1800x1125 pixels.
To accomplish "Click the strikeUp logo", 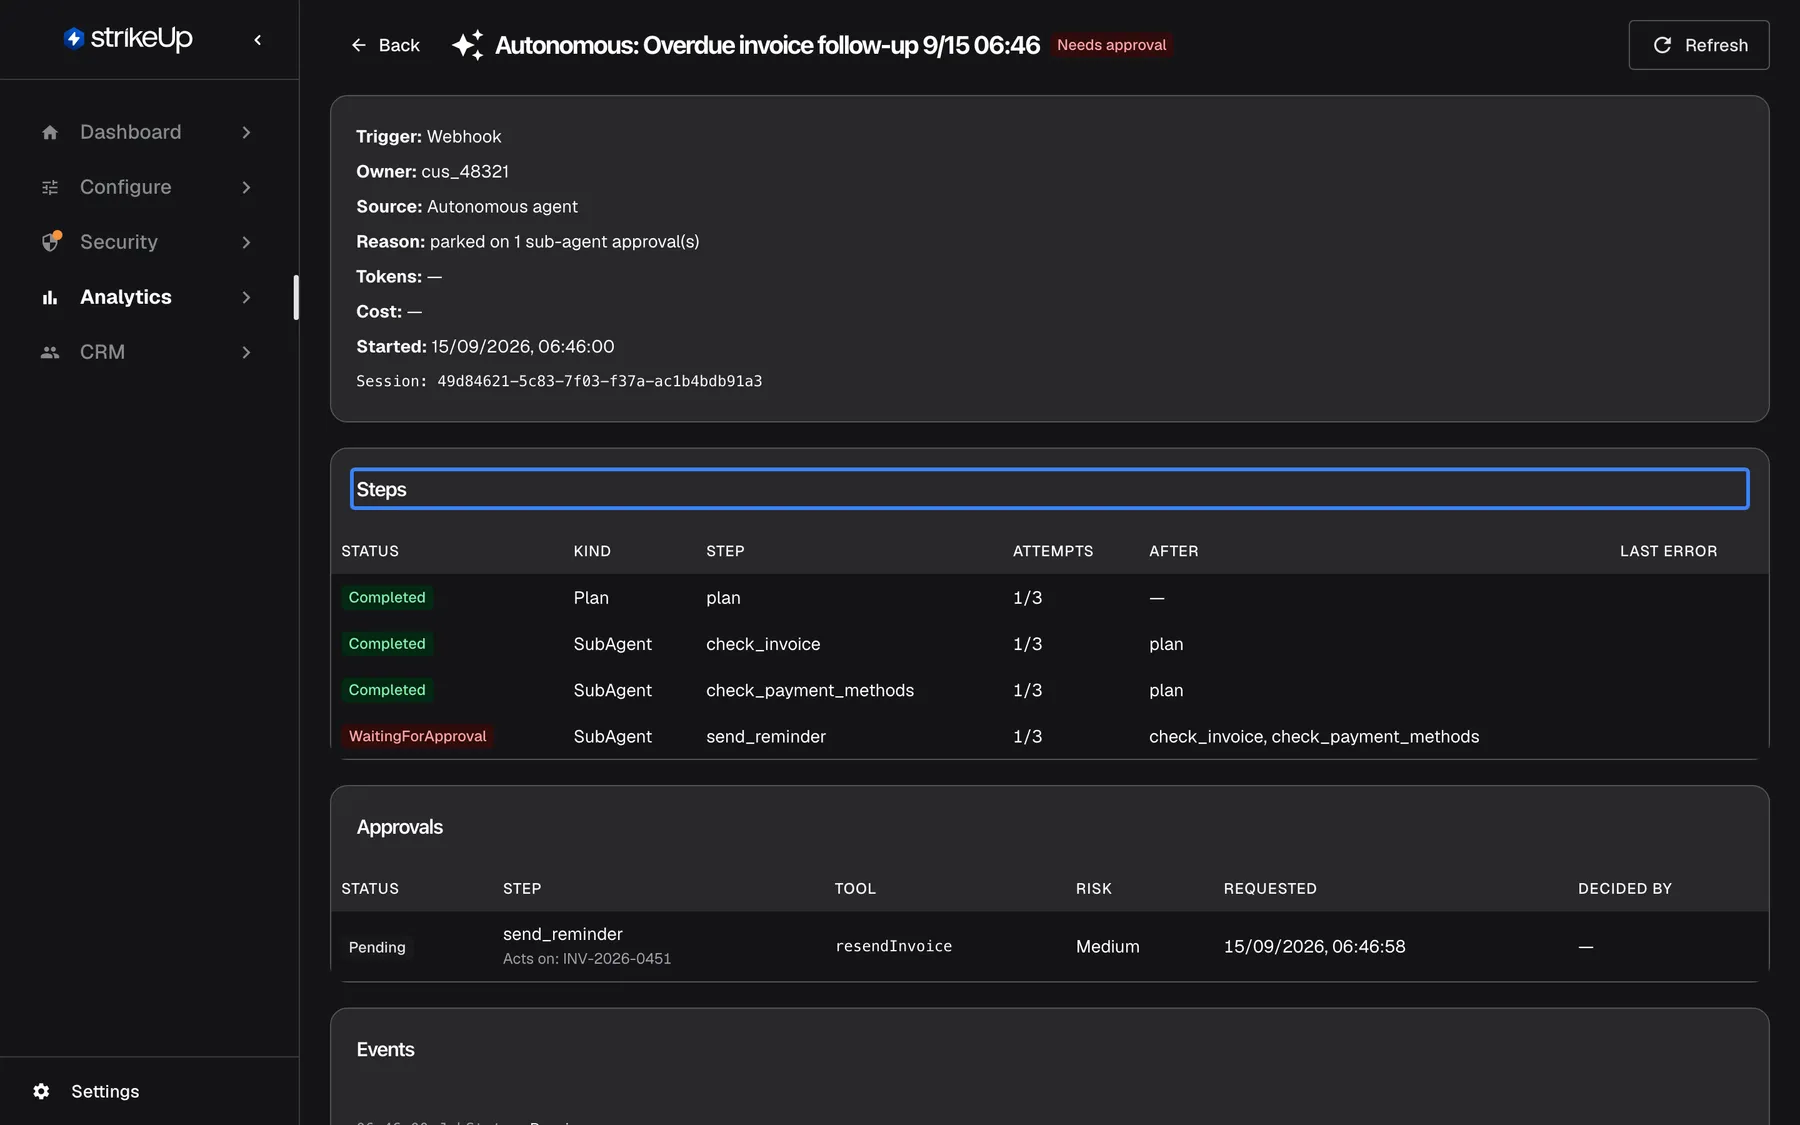I will [x=128, y=39].
